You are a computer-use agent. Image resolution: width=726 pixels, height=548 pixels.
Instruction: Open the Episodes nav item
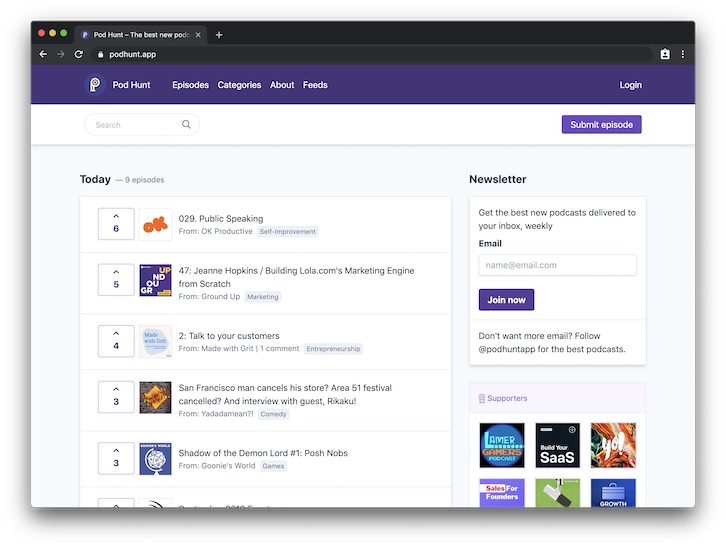(x=190, y=85)
